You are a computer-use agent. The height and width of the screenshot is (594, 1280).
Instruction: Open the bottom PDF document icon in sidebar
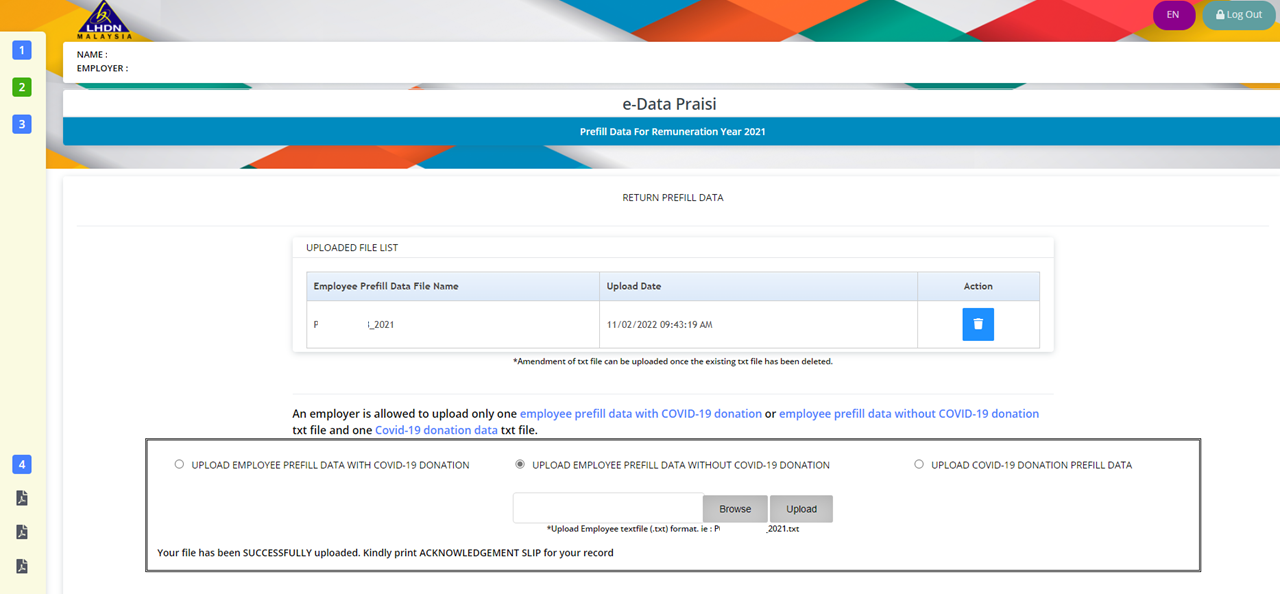tap(22, 566)
